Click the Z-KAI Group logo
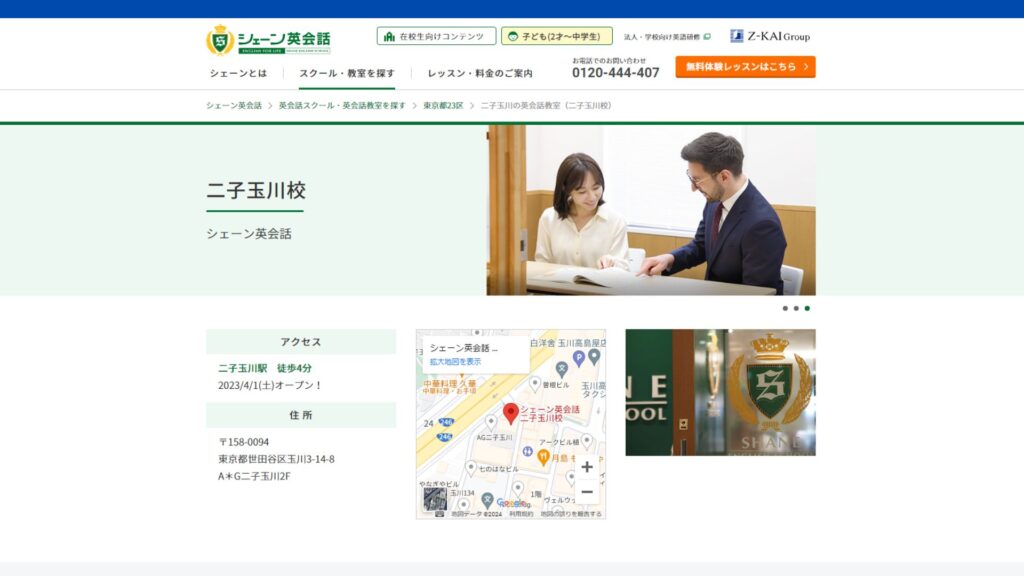1024x576 pixels. [x=770, y=36]
